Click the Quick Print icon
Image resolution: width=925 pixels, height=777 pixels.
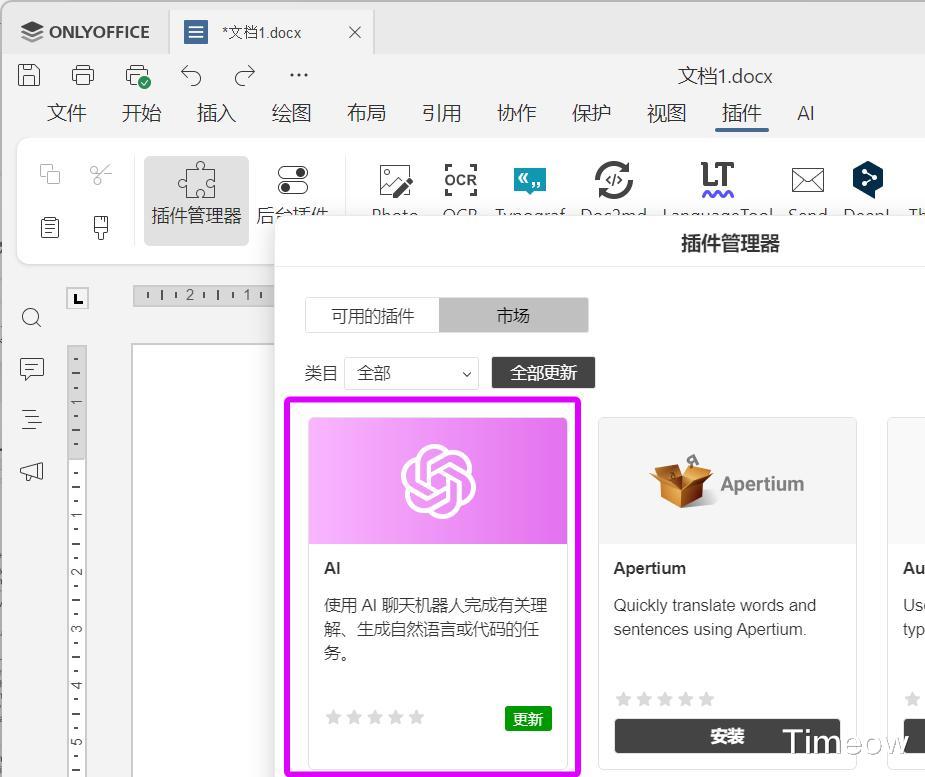138,76
